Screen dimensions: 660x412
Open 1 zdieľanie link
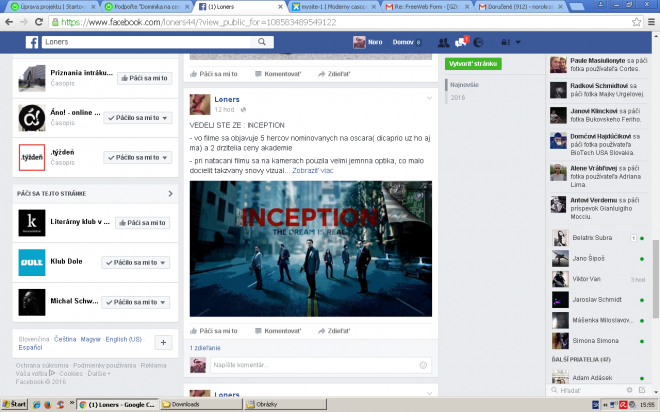point(205,348)
